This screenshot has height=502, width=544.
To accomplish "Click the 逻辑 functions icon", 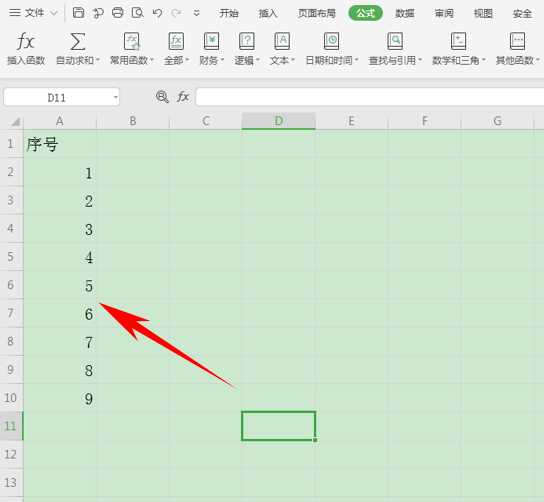I will click(x=247, y=42).
